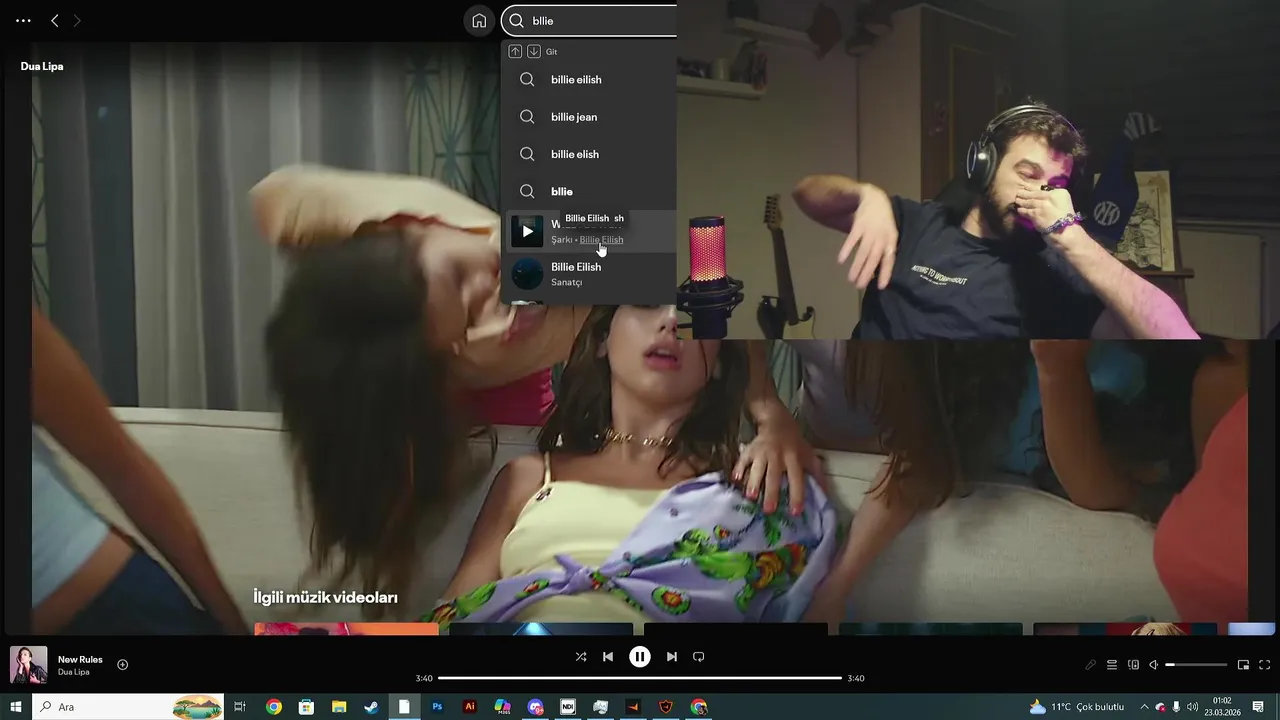Skip to the next track
Image resolution: width=1280 pixels, height=720 pixels.
click(672, 657)
